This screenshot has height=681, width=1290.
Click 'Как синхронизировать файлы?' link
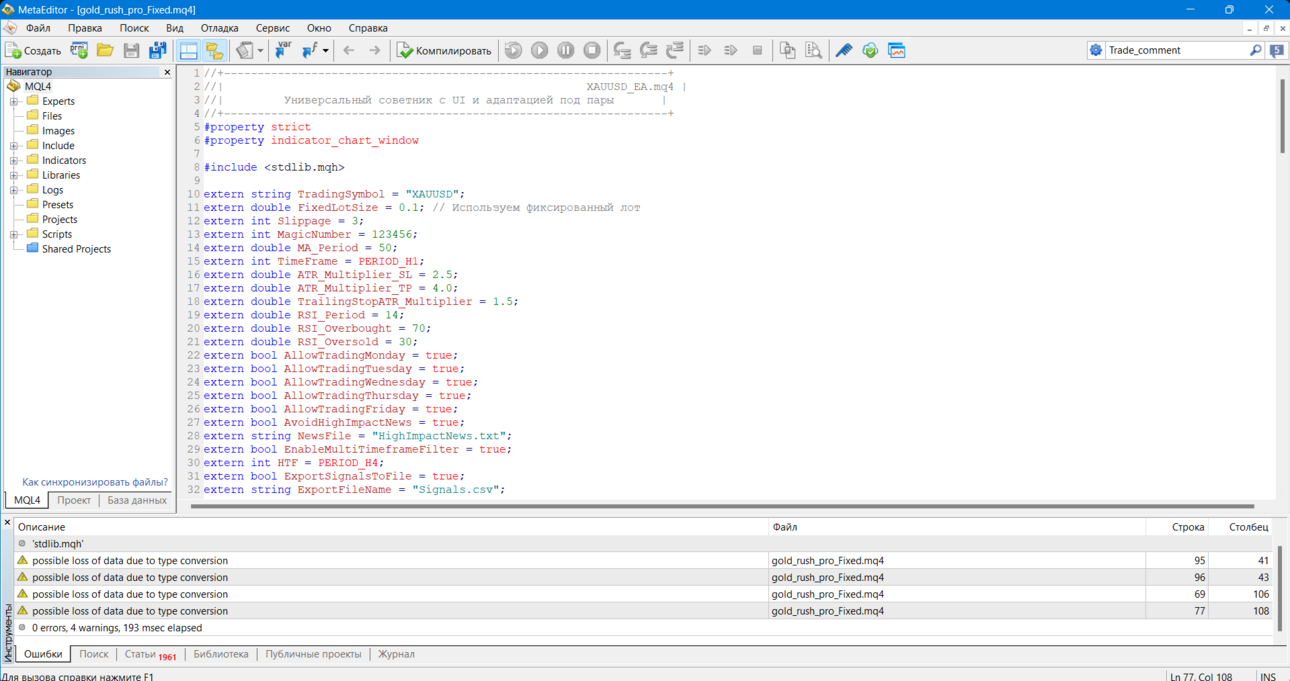pos(95,482)
